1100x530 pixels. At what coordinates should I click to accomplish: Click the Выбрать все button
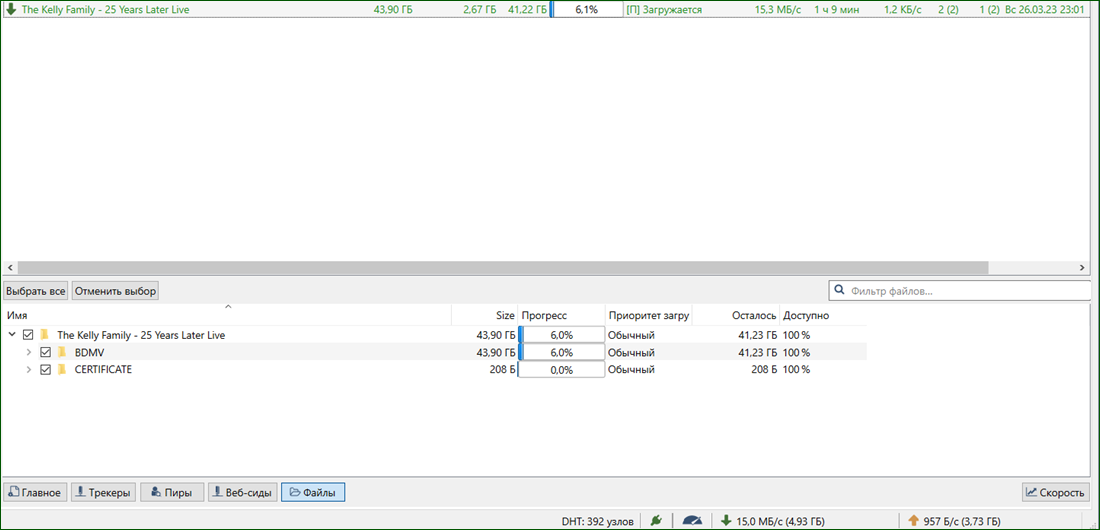[x=36, y=291]
